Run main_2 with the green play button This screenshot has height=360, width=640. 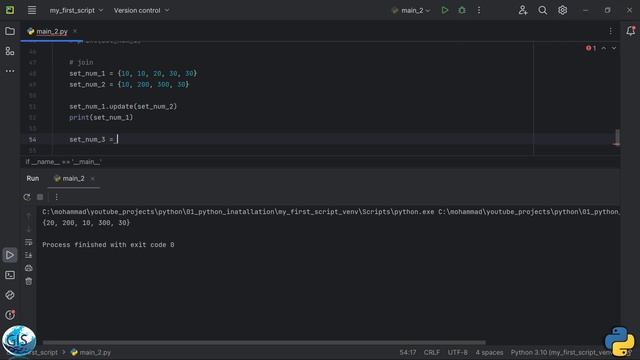click(x=444, y=10)
